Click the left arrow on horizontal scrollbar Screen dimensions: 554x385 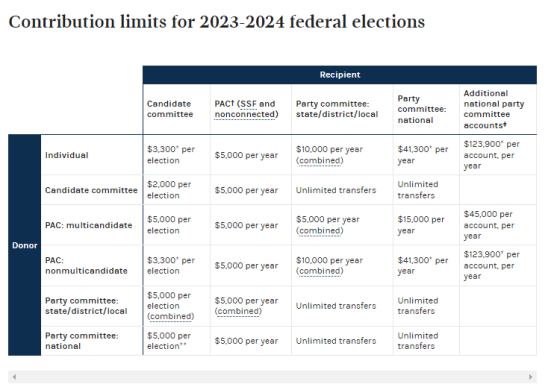14,377
